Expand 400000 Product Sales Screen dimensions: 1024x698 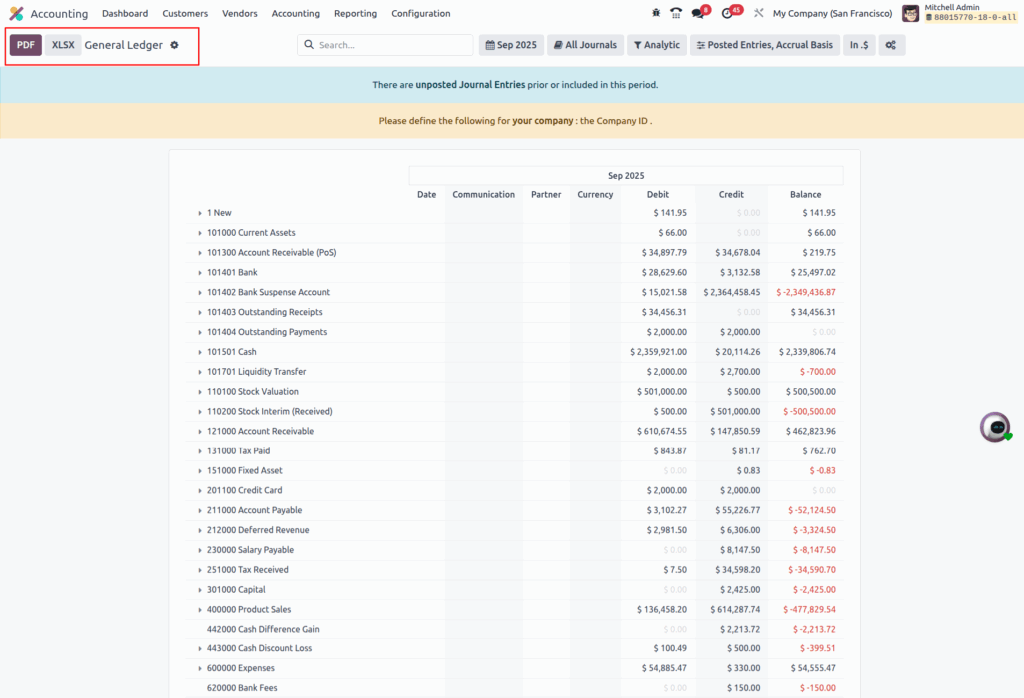click(200, 610)
